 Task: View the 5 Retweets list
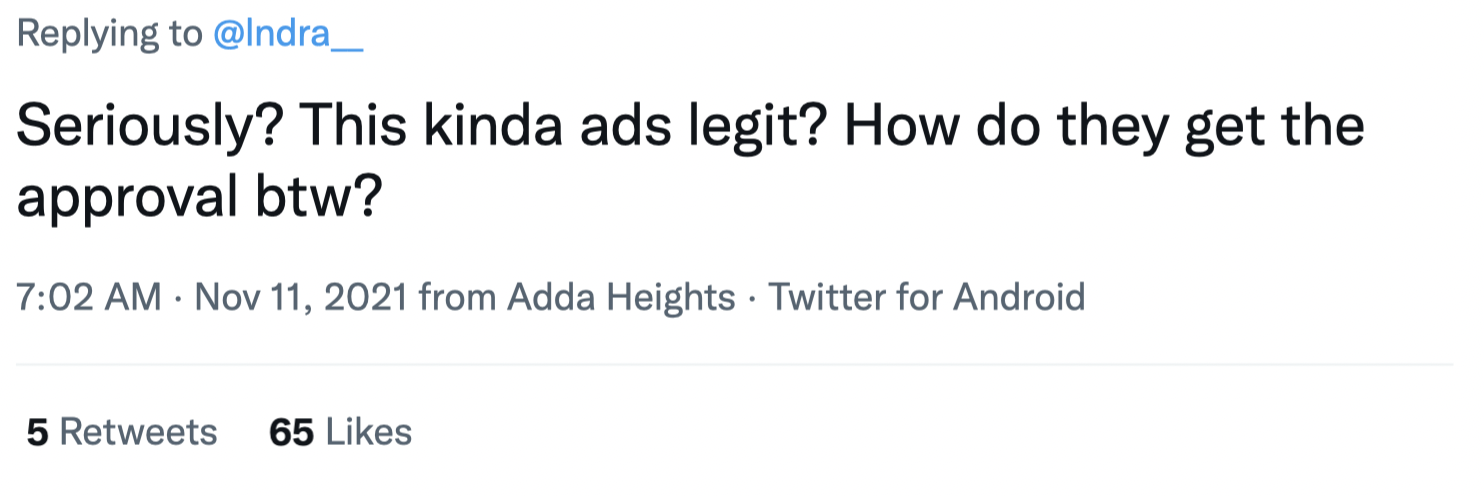[x=122, y=432]
